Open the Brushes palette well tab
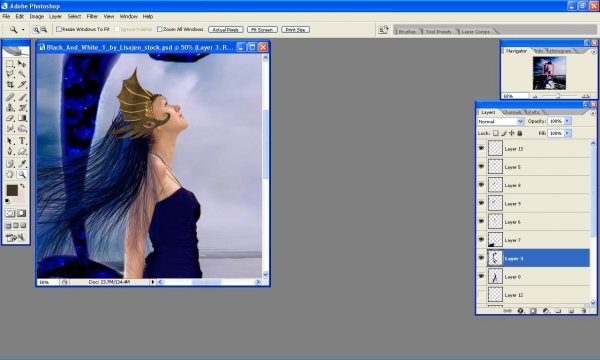Screen dimensions: 600x360 tap(407, 31)
